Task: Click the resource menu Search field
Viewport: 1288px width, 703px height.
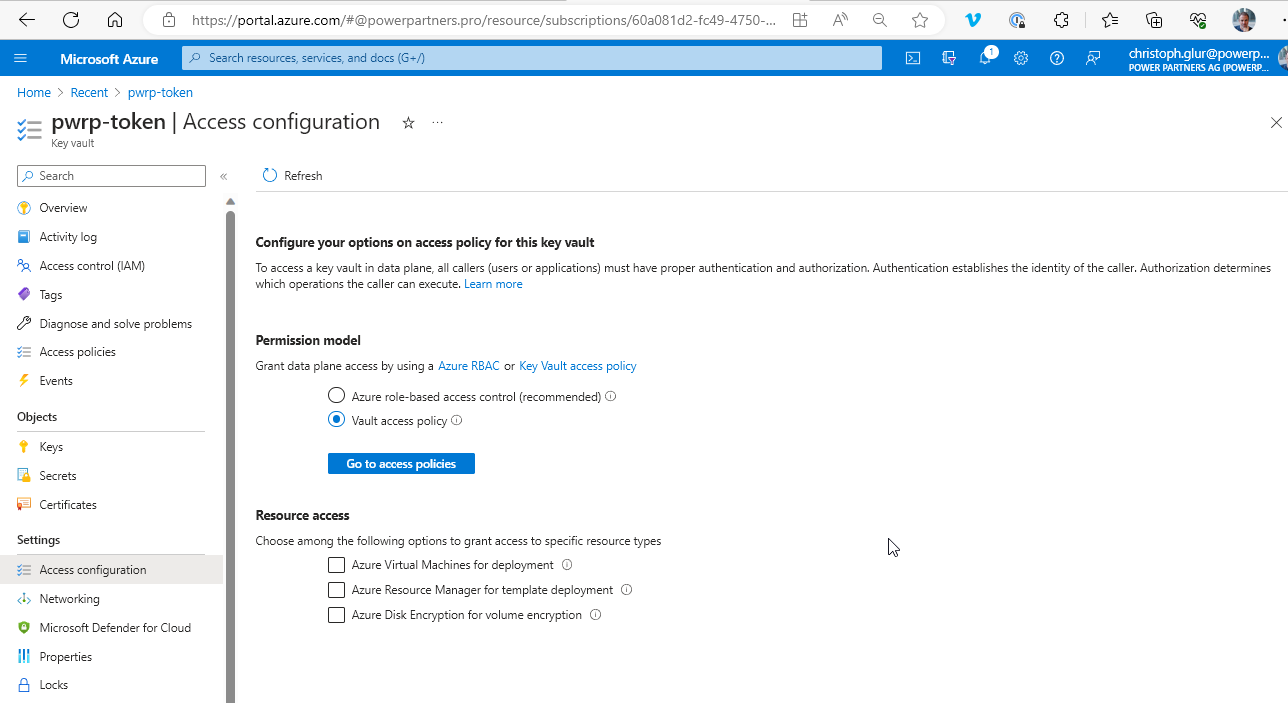Action: click(111, 176)
